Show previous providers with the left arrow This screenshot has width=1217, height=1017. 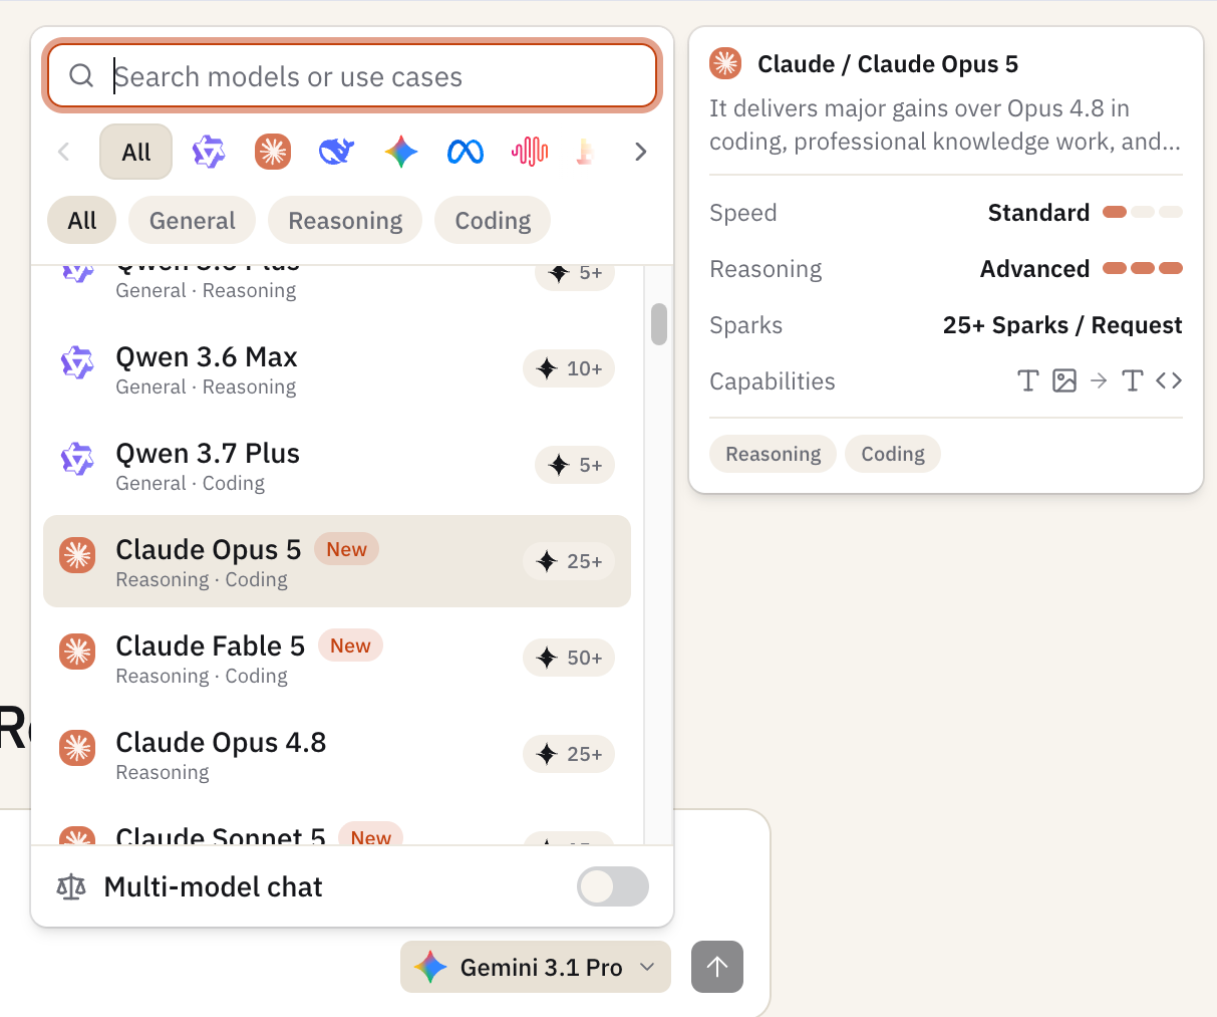coord(64,152)
